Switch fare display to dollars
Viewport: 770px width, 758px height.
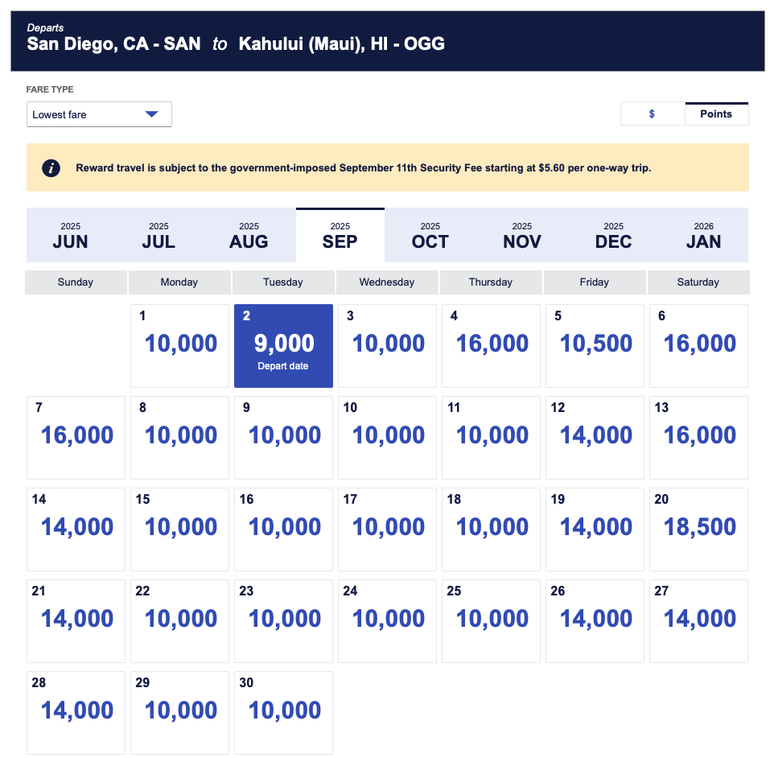click(652, 114)
